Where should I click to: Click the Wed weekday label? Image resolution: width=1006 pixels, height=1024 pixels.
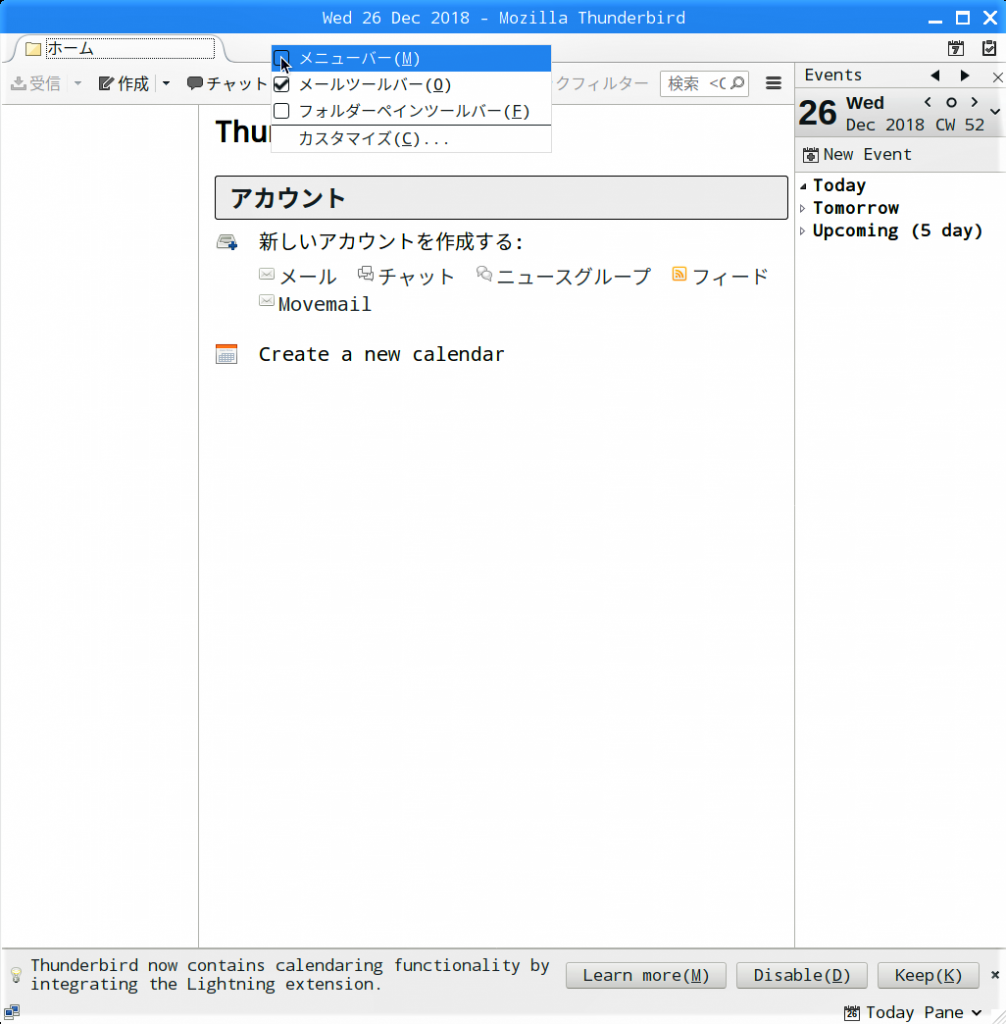click(865, 103)
